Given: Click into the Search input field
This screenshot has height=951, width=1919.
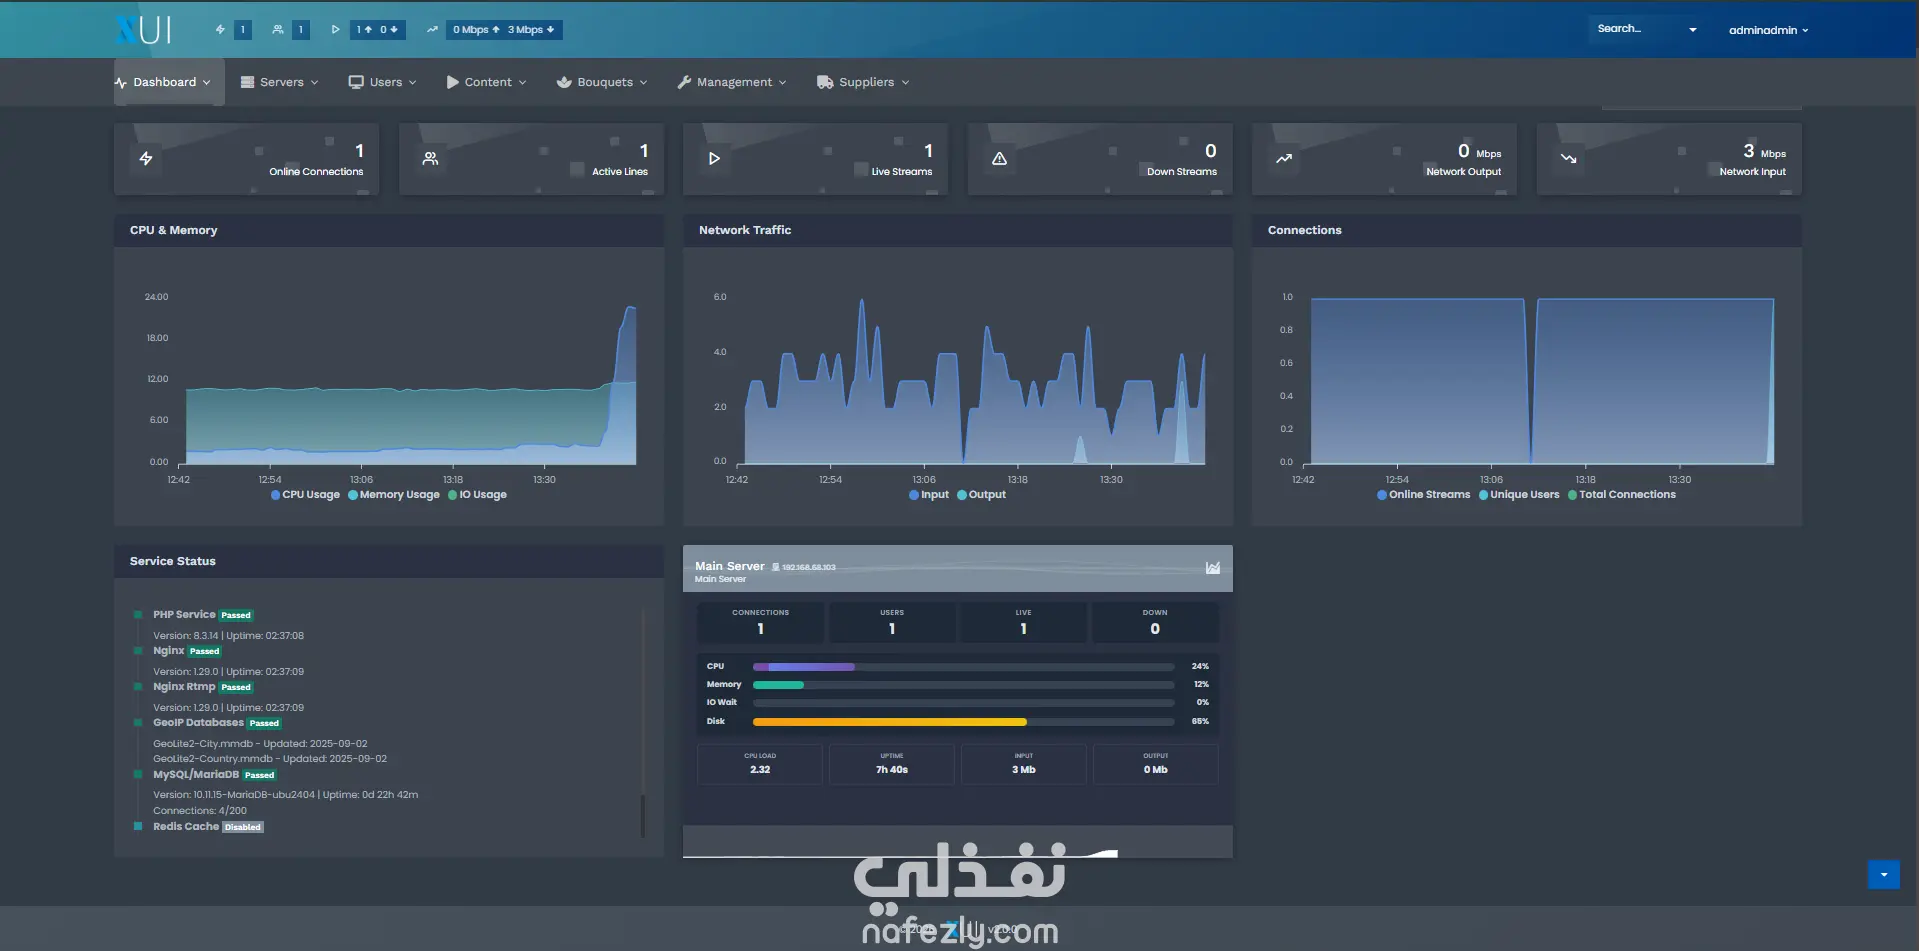Looking at the screenshot, I should point(1637,29).
